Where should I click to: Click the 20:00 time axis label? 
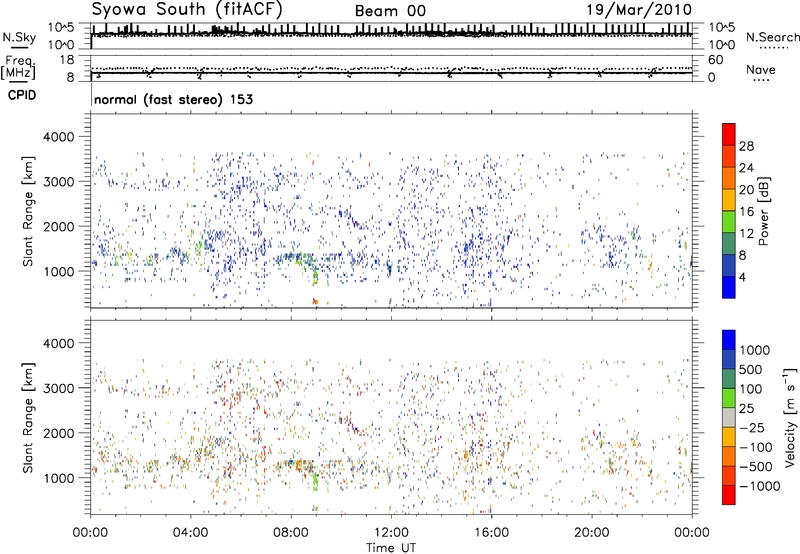click(591, 533)
